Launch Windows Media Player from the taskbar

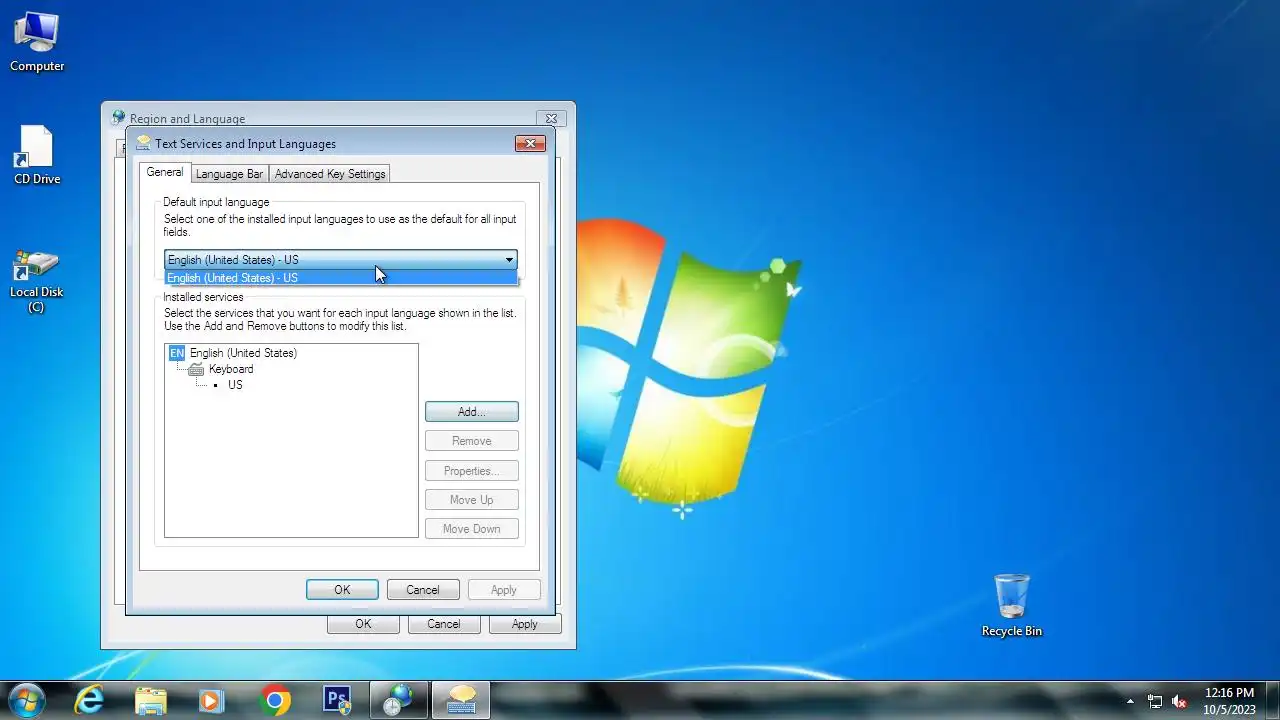tap(212, 700)
